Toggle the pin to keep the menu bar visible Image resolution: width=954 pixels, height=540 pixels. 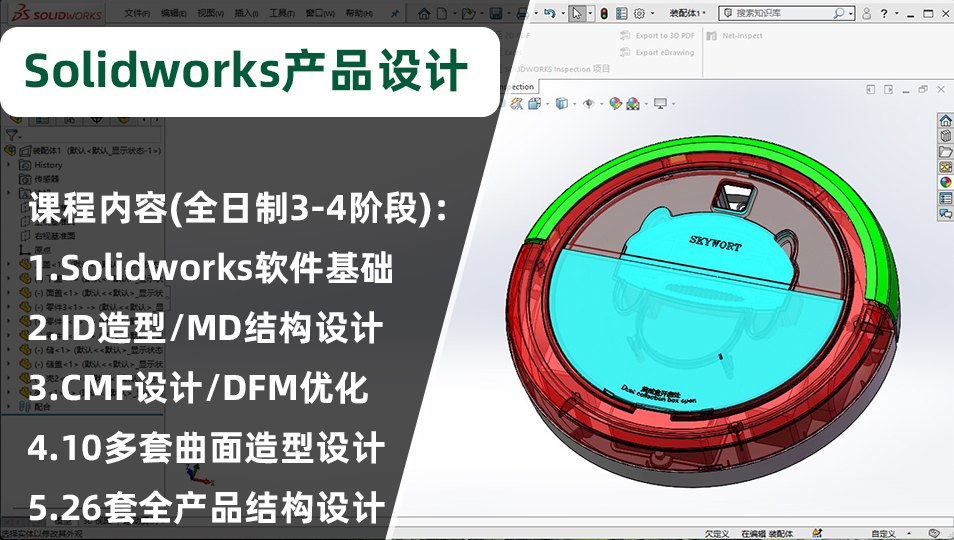pos(394,13)
